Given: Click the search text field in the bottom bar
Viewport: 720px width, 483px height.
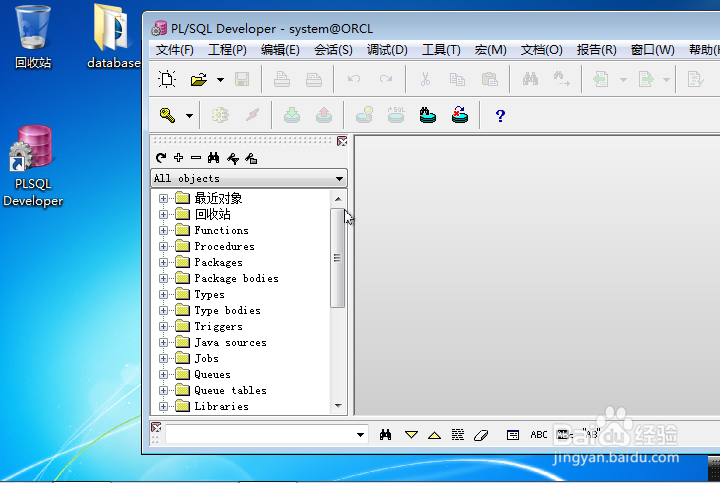Looking at the screenshot, I should 260,434.
